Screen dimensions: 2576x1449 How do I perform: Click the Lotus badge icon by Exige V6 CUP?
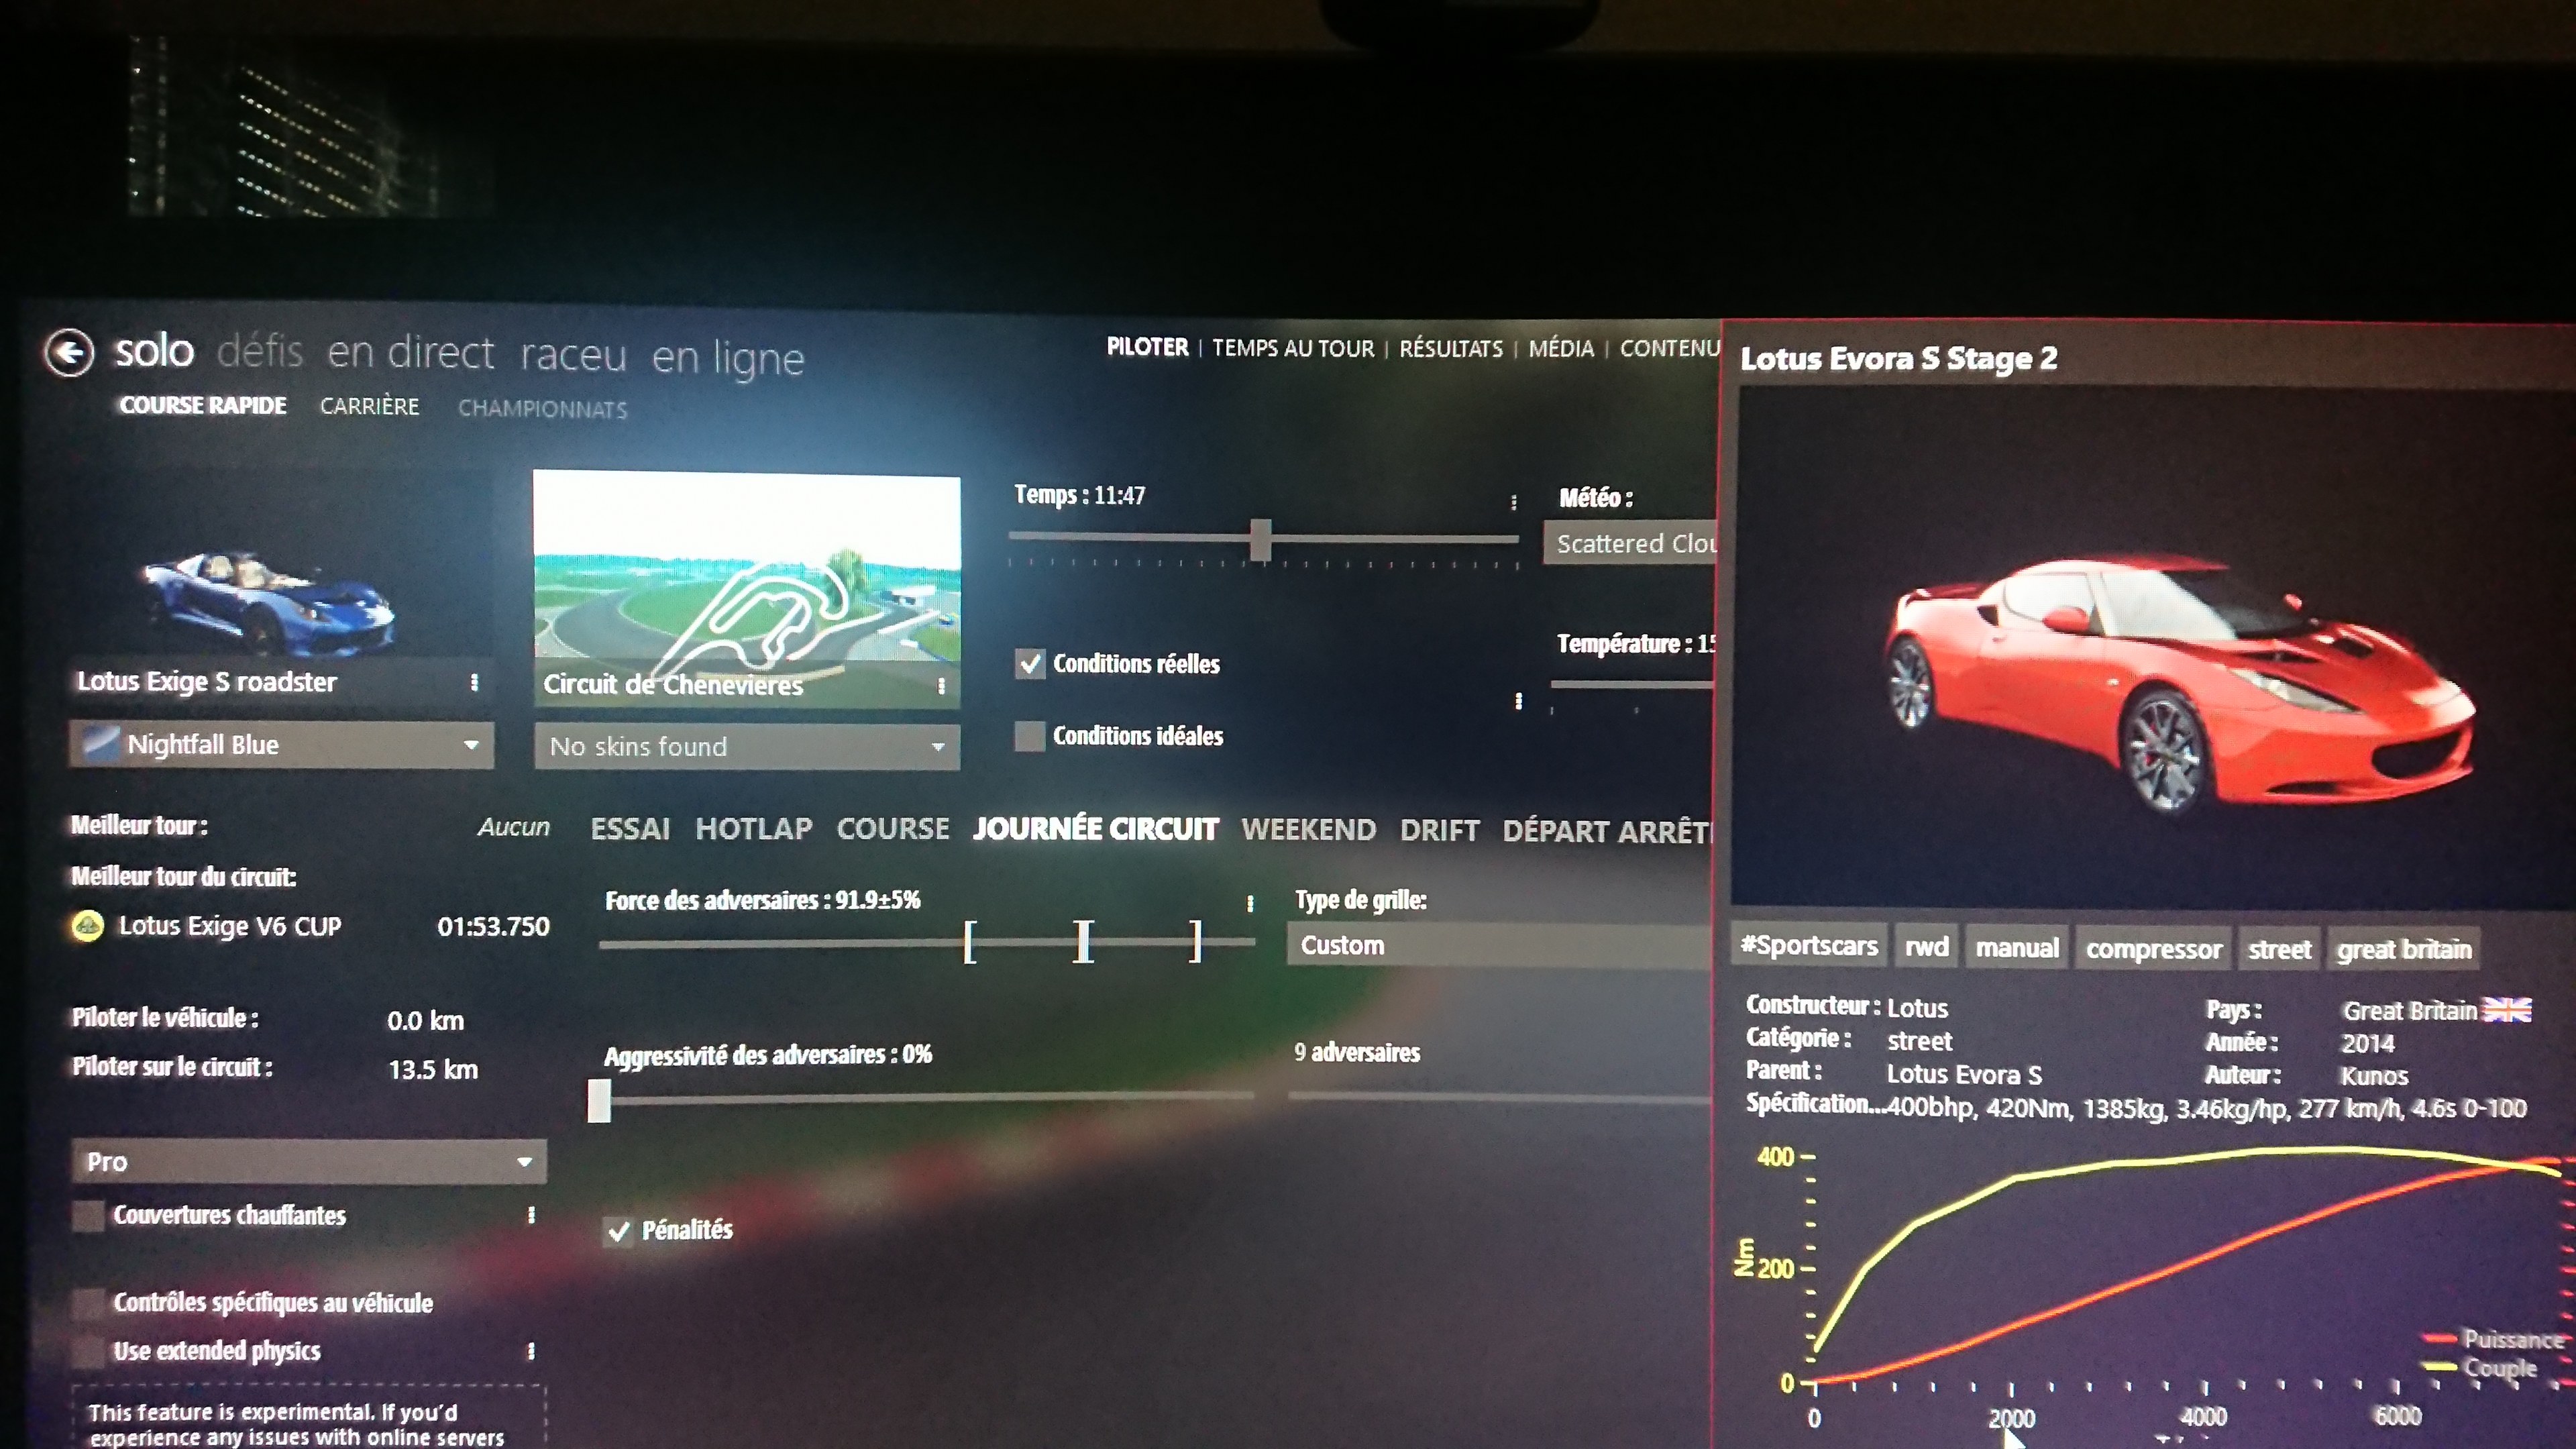tap(88, 926)
